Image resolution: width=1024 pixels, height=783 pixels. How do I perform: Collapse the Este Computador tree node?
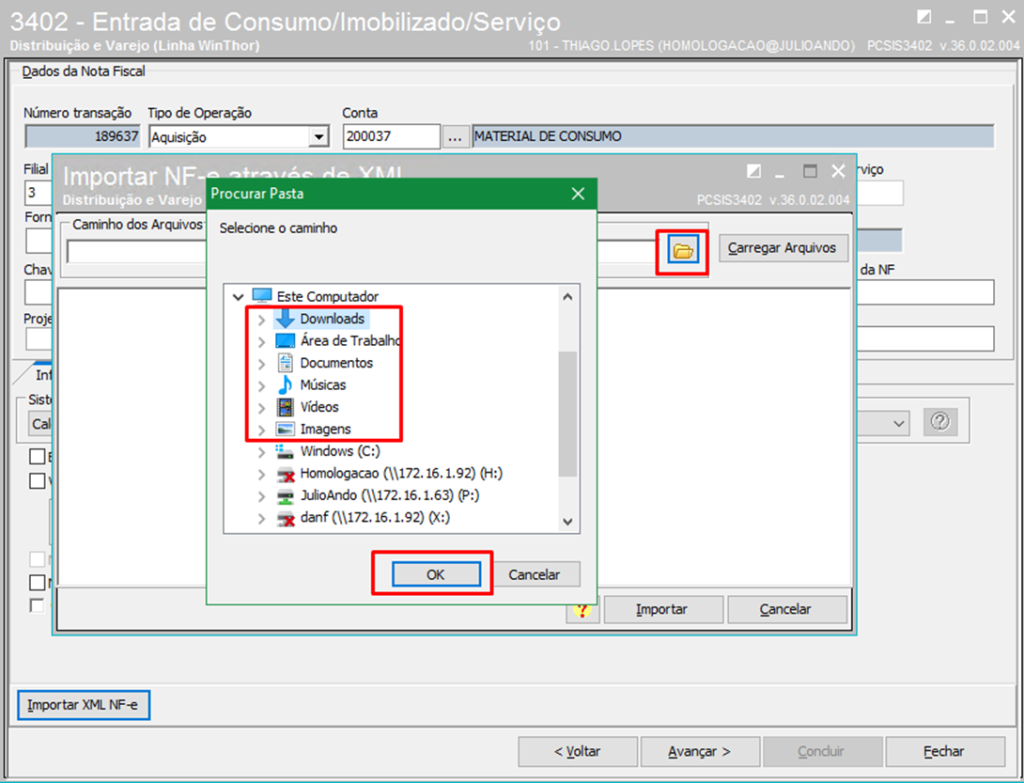(x=238, y=297)
